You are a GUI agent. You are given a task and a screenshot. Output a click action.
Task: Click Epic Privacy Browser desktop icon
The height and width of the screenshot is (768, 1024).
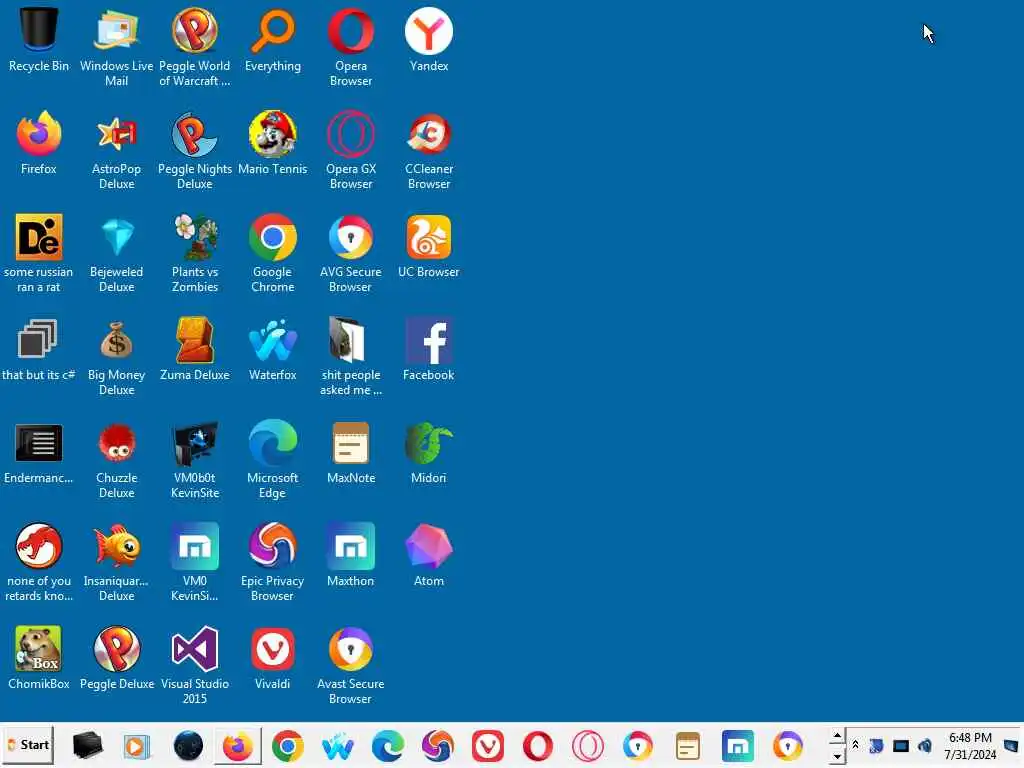click(273, 562)
